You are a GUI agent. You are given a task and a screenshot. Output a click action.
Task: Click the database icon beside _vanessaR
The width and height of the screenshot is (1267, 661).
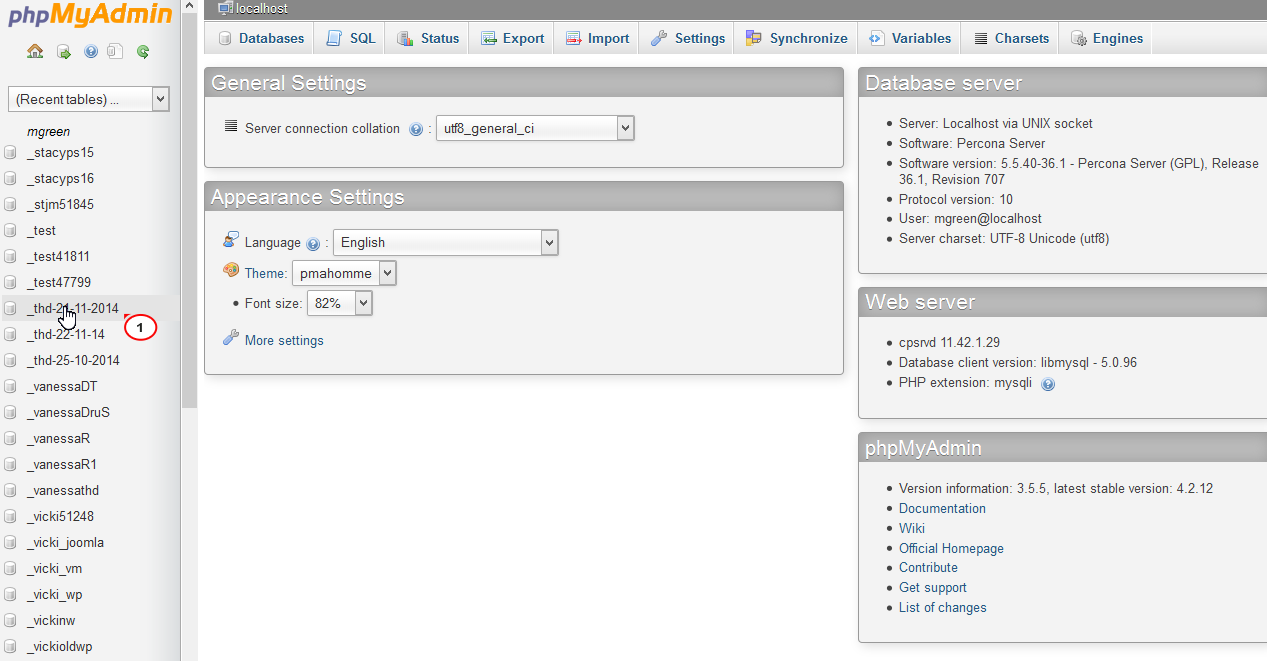(x=10, y=439)
